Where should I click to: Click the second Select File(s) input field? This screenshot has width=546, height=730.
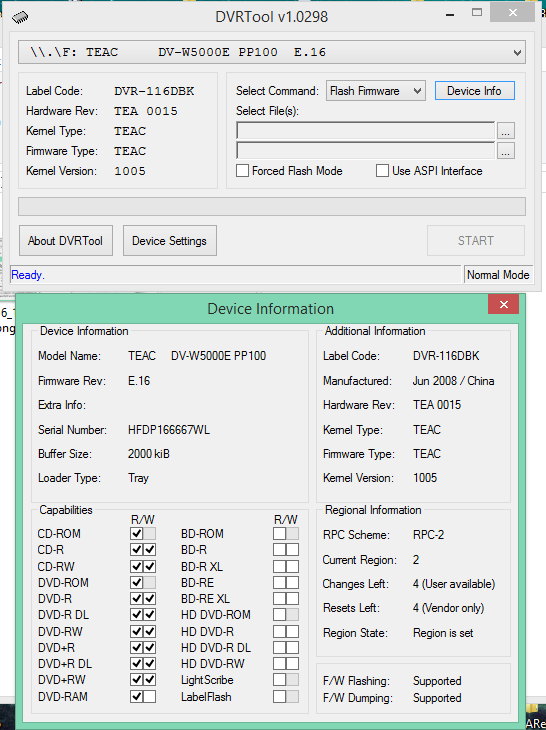[x=365, y=151]
